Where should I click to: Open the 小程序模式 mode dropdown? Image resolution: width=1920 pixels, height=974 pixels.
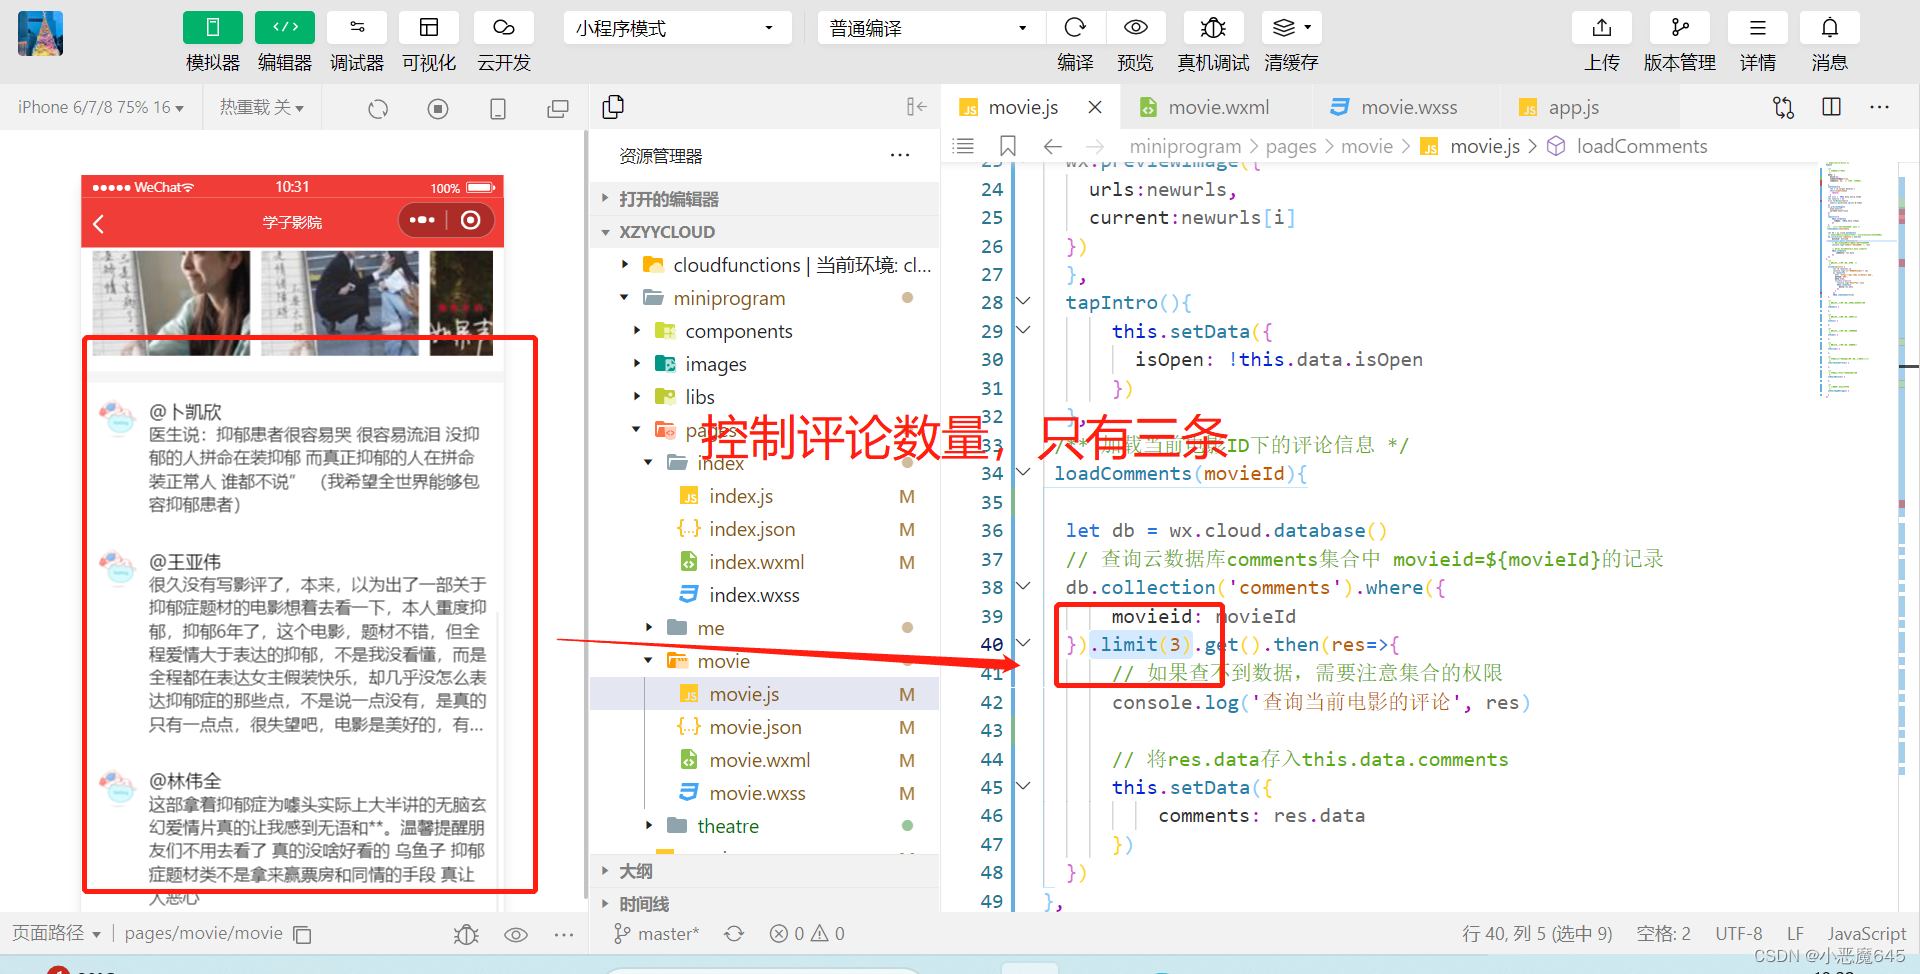point(677,27)
